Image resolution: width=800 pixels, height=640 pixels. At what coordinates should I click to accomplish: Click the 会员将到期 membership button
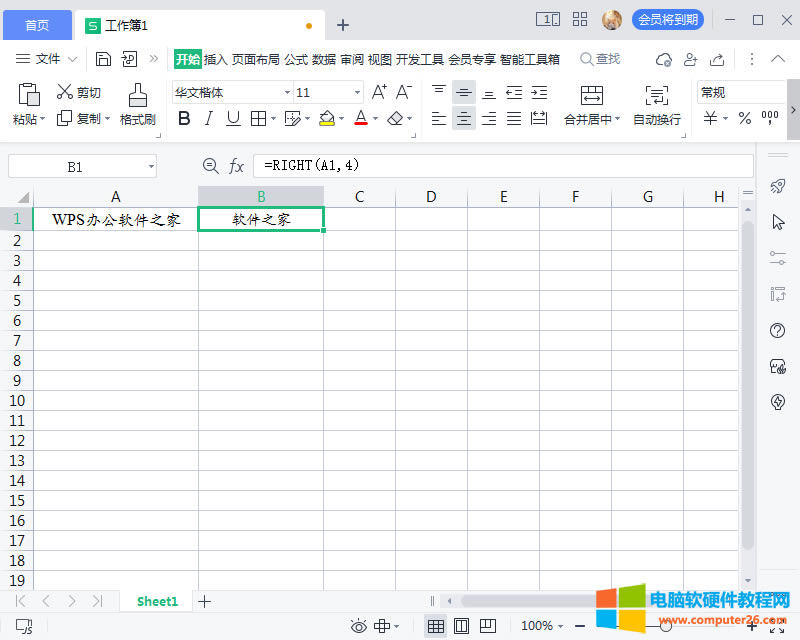tap(667, 20)
